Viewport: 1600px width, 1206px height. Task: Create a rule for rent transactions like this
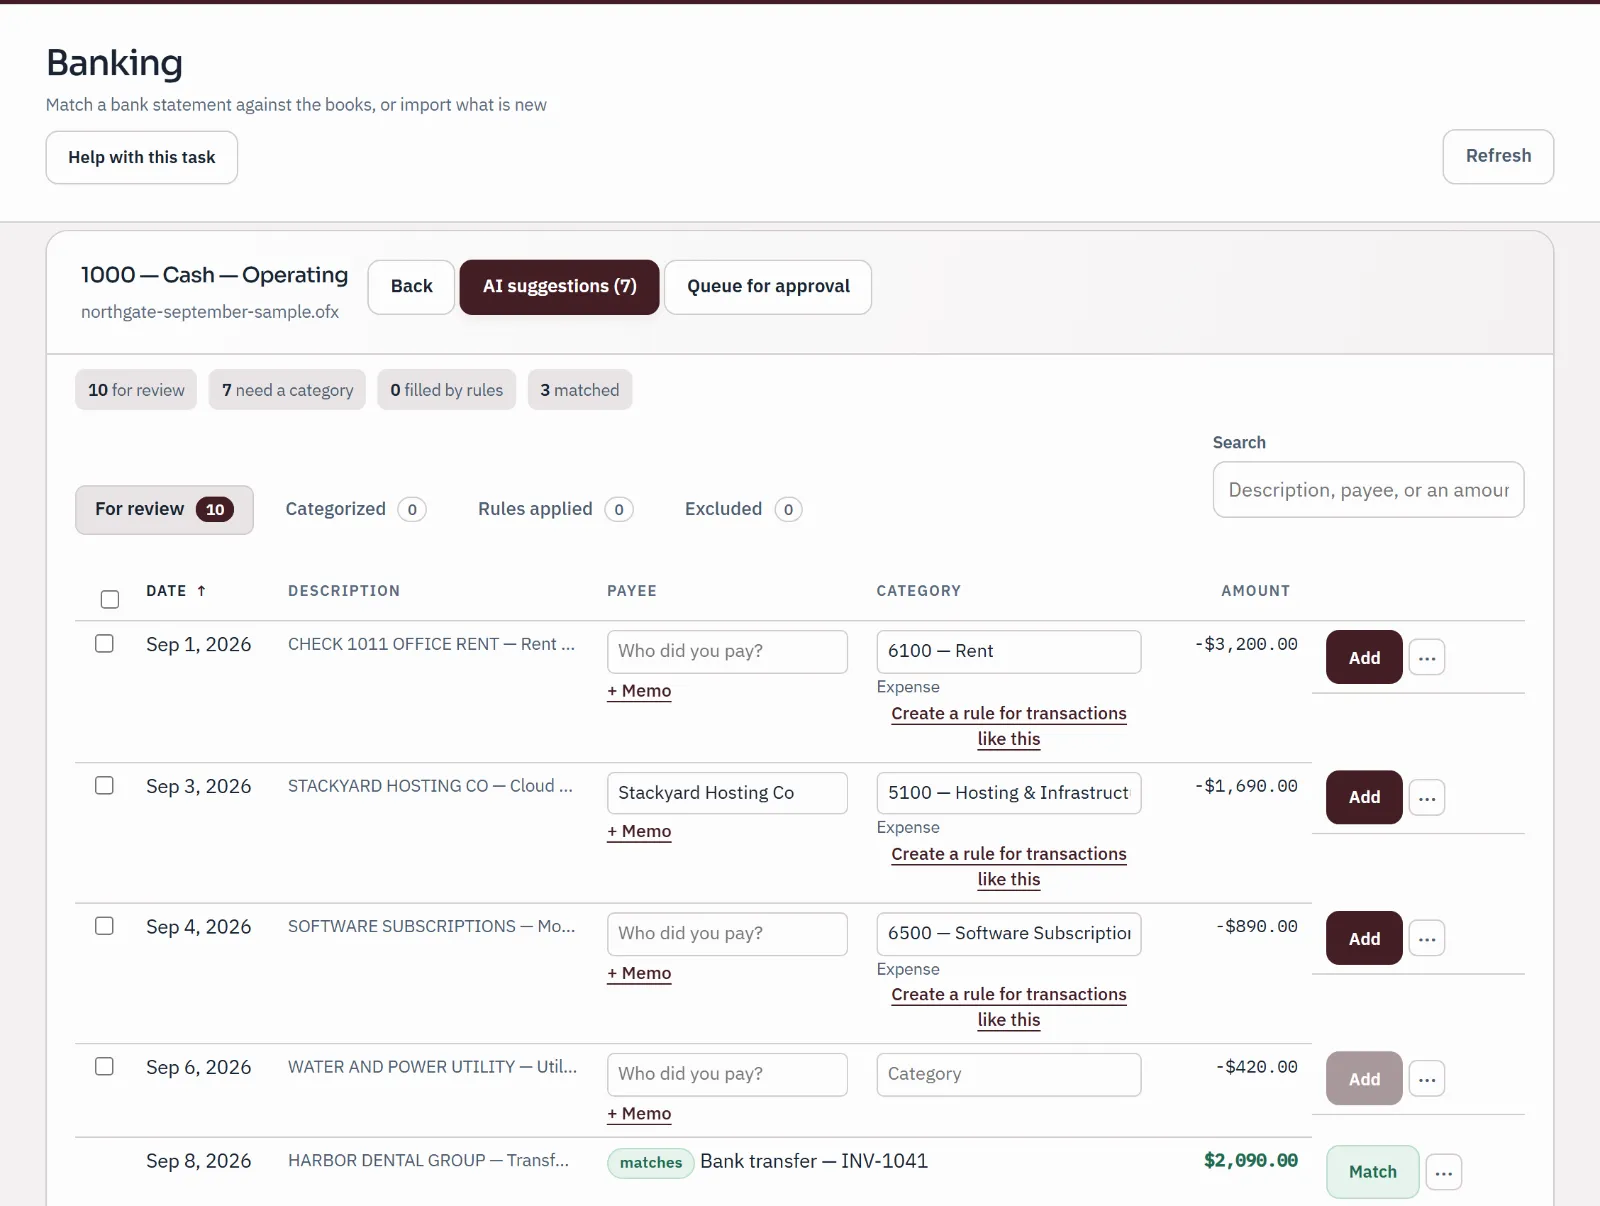pos(1009,726)
